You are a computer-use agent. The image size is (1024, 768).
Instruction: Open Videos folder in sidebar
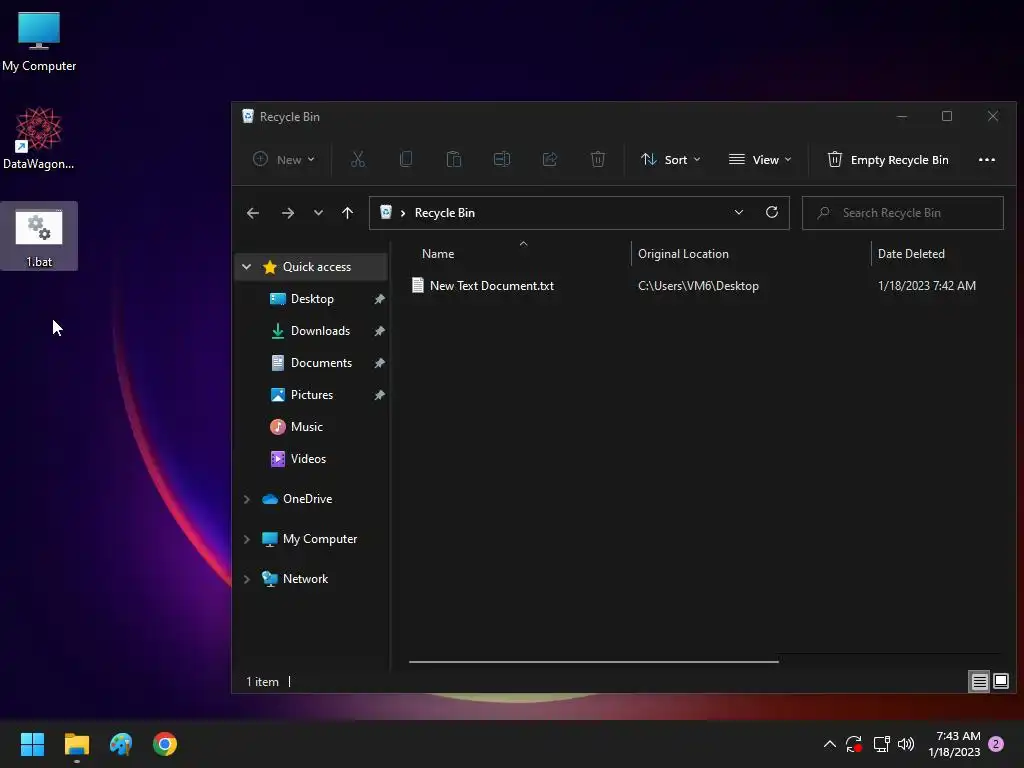(x=308, y=459)
